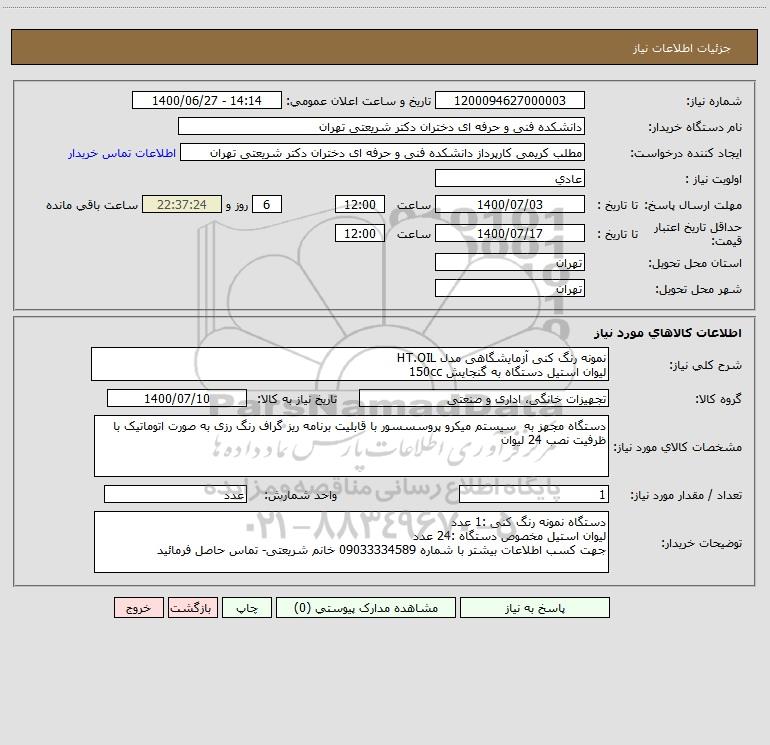Image resolution: width=770 pixels, height=745 pixels.
Task: Click the اطلاعات کالاهای مورد نیاز section heading
Action: tap(668, 333)
